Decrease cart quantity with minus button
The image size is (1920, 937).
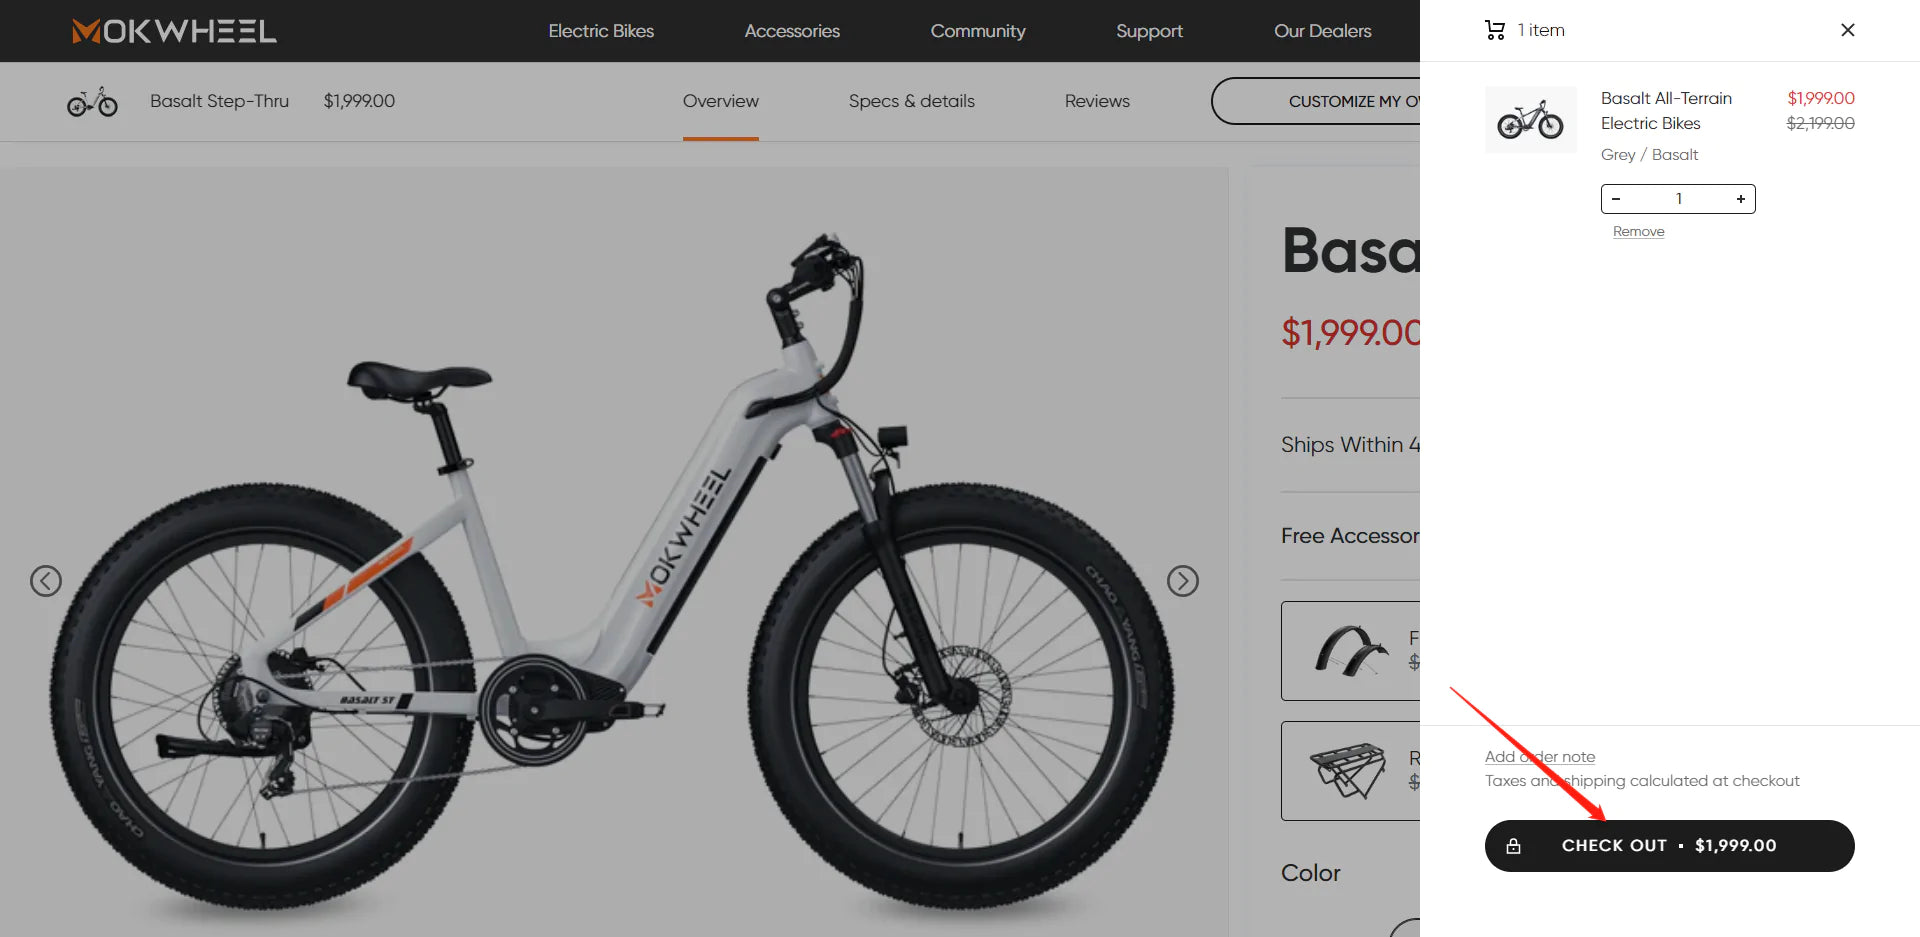[x=1616, y=199]
